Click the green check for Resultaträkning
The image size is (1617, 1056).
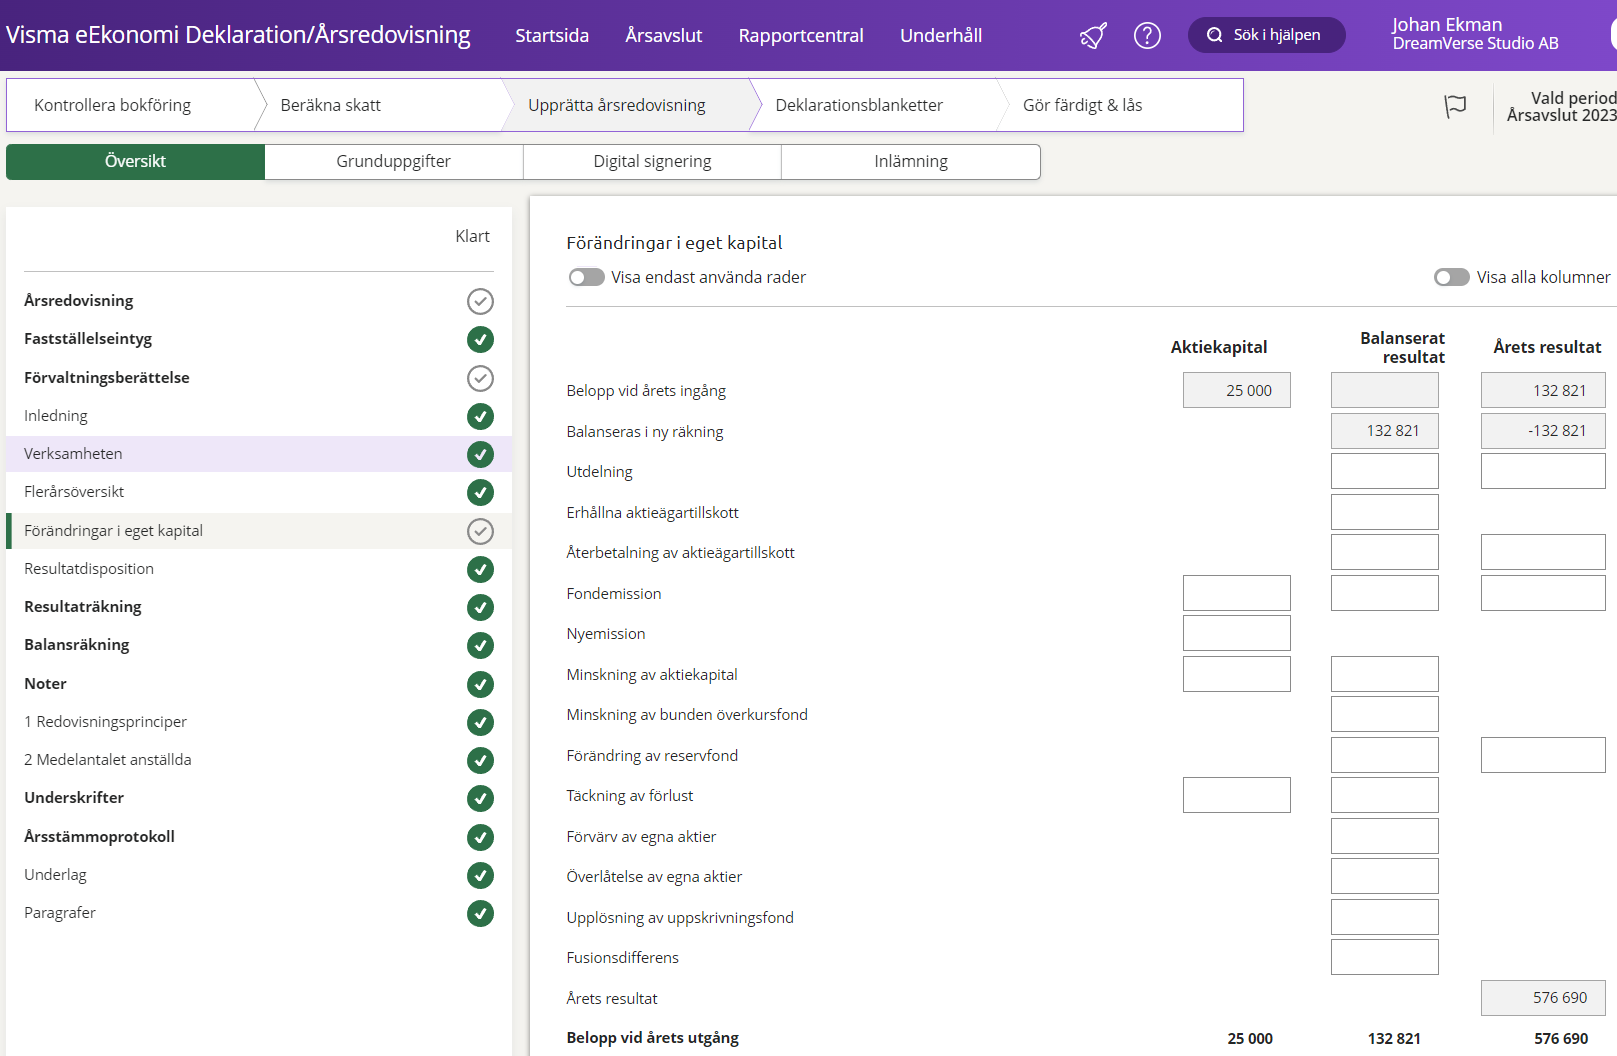pos(480,607)
